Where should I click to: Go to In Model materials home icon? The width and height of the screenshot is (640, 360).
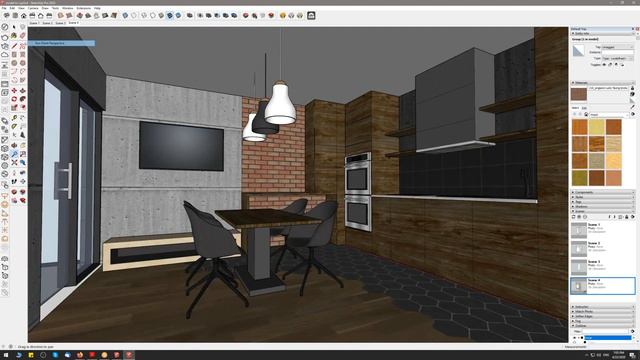pos(586,114)
